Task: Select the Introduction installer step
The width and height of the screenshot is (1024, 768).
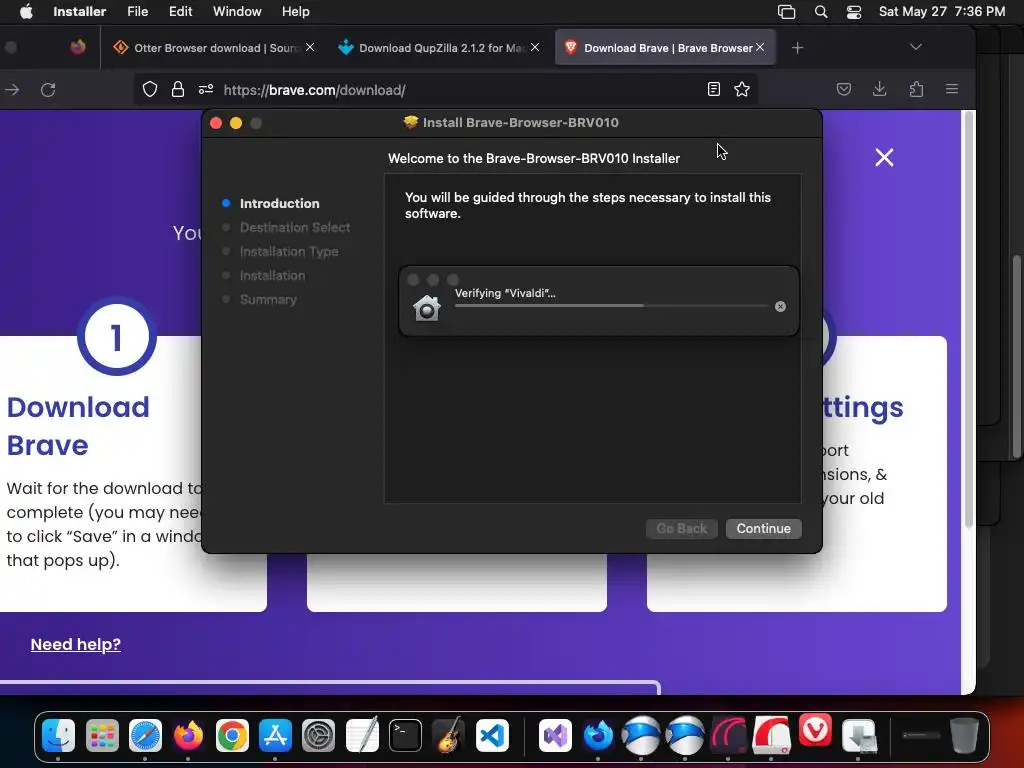Action: [280, 203]
